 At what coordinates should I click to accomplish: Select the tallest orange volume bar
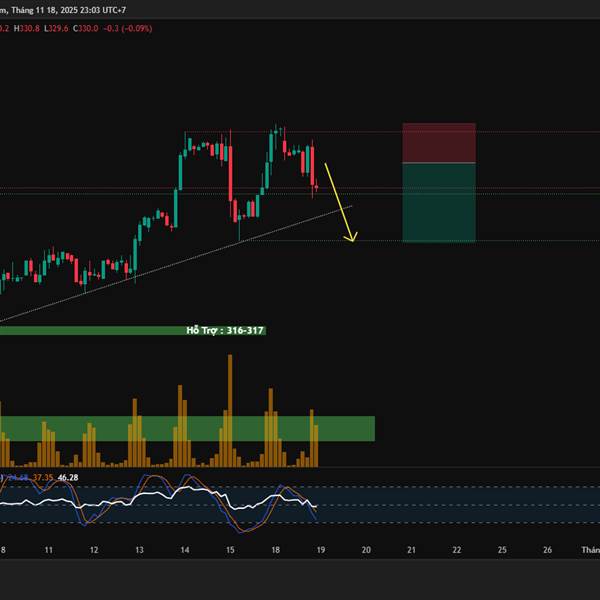tap(230, 411)
